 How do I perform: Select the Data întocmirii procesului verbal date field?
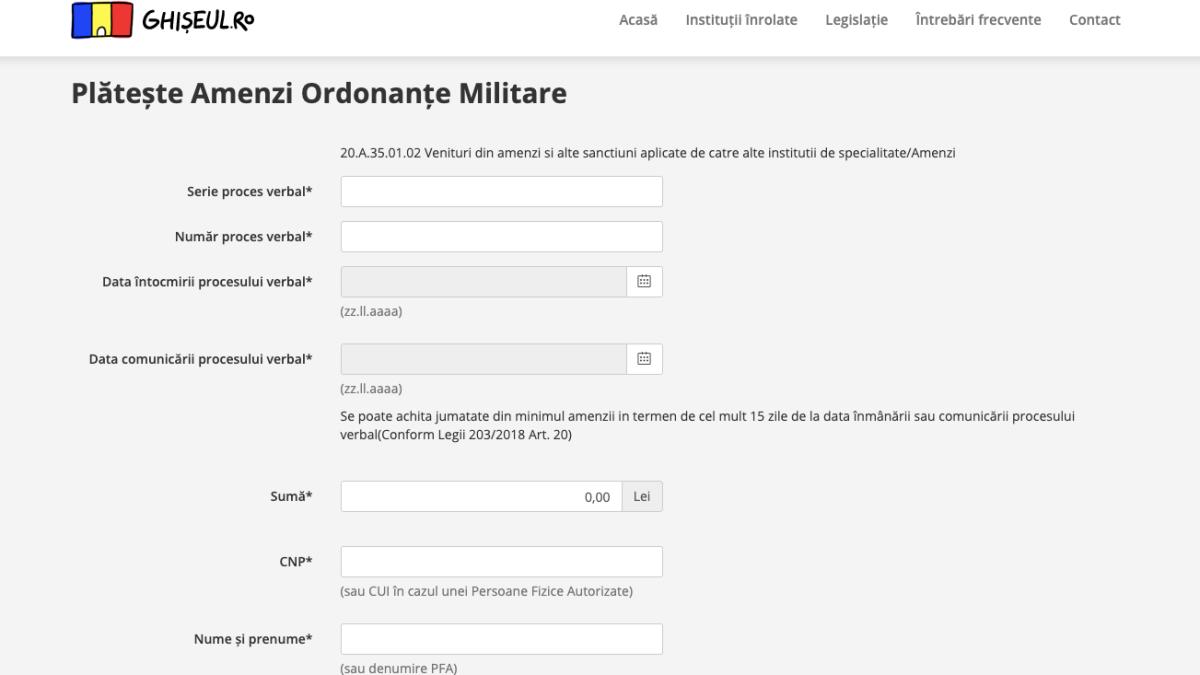pos(483,282)
